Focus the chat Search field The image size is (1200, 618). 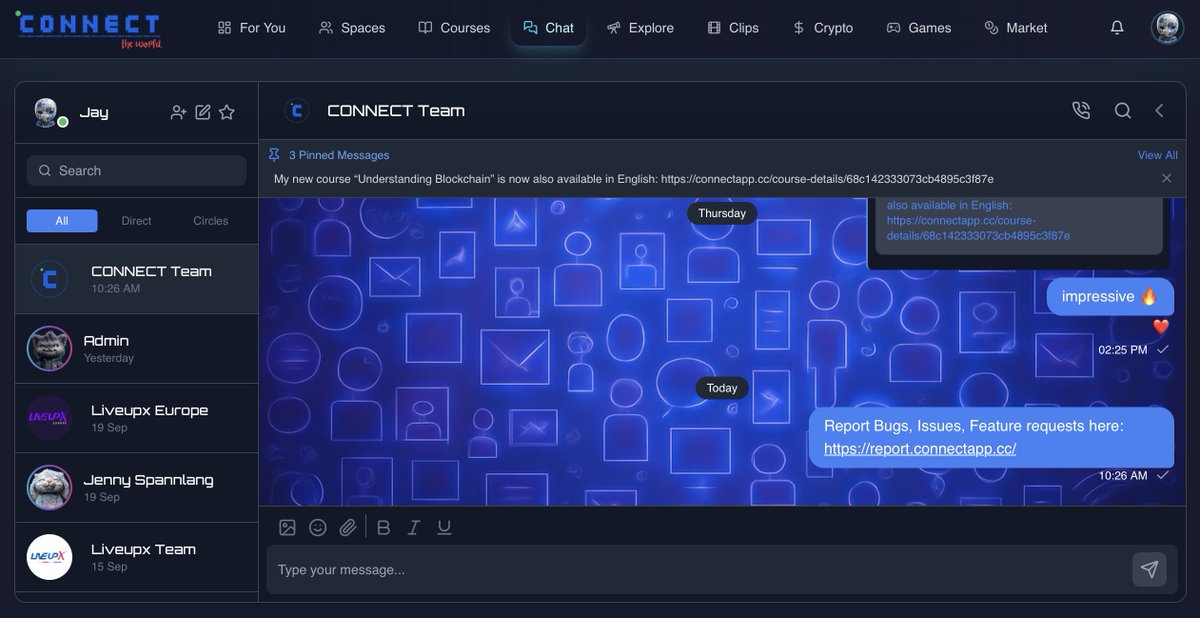pyautogui.click(x=137, y=170)
